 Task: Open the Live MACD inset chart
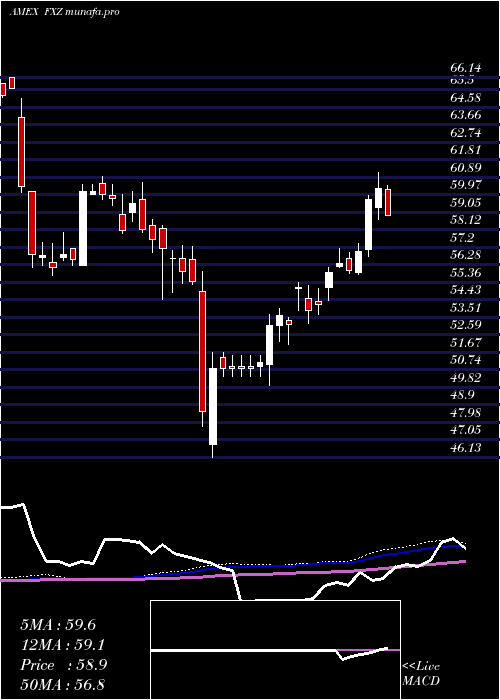point(275,650)
